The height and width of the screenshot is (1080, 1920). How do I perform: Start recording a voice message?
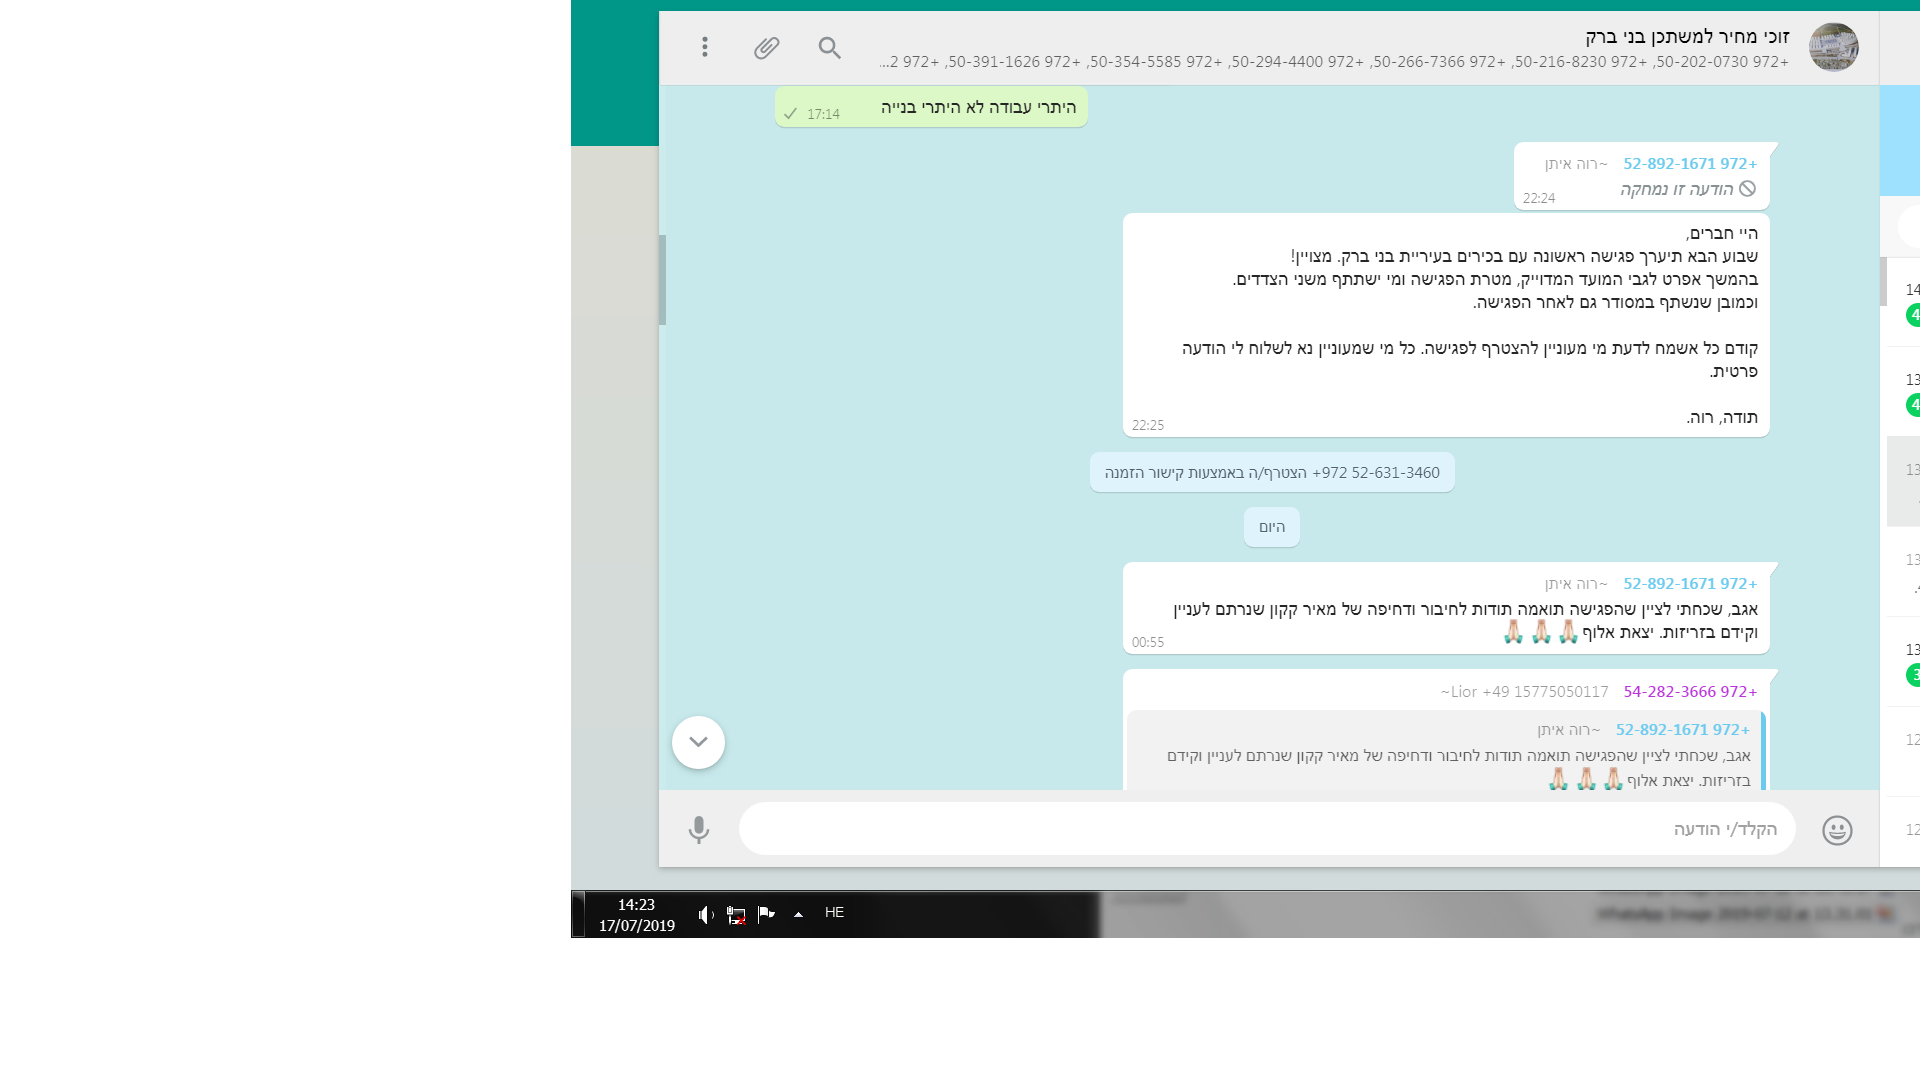[x=699, y=830]
